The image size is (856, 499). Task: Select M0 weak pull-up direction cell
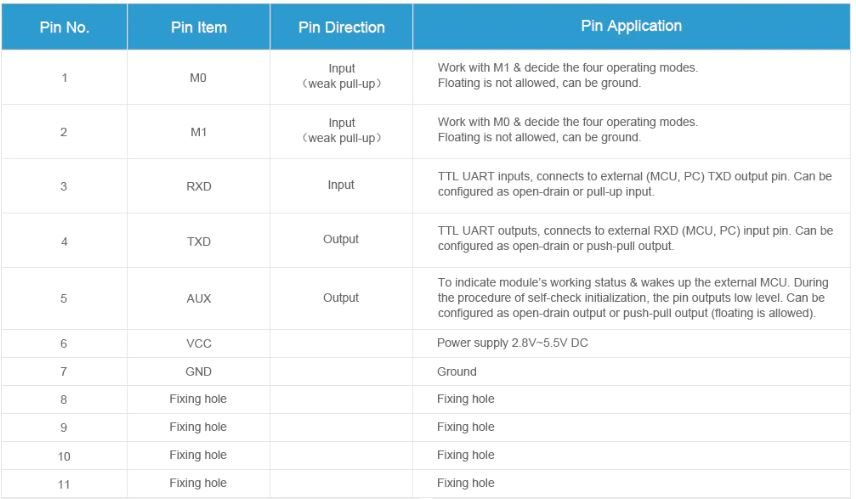tap(341, 76)
